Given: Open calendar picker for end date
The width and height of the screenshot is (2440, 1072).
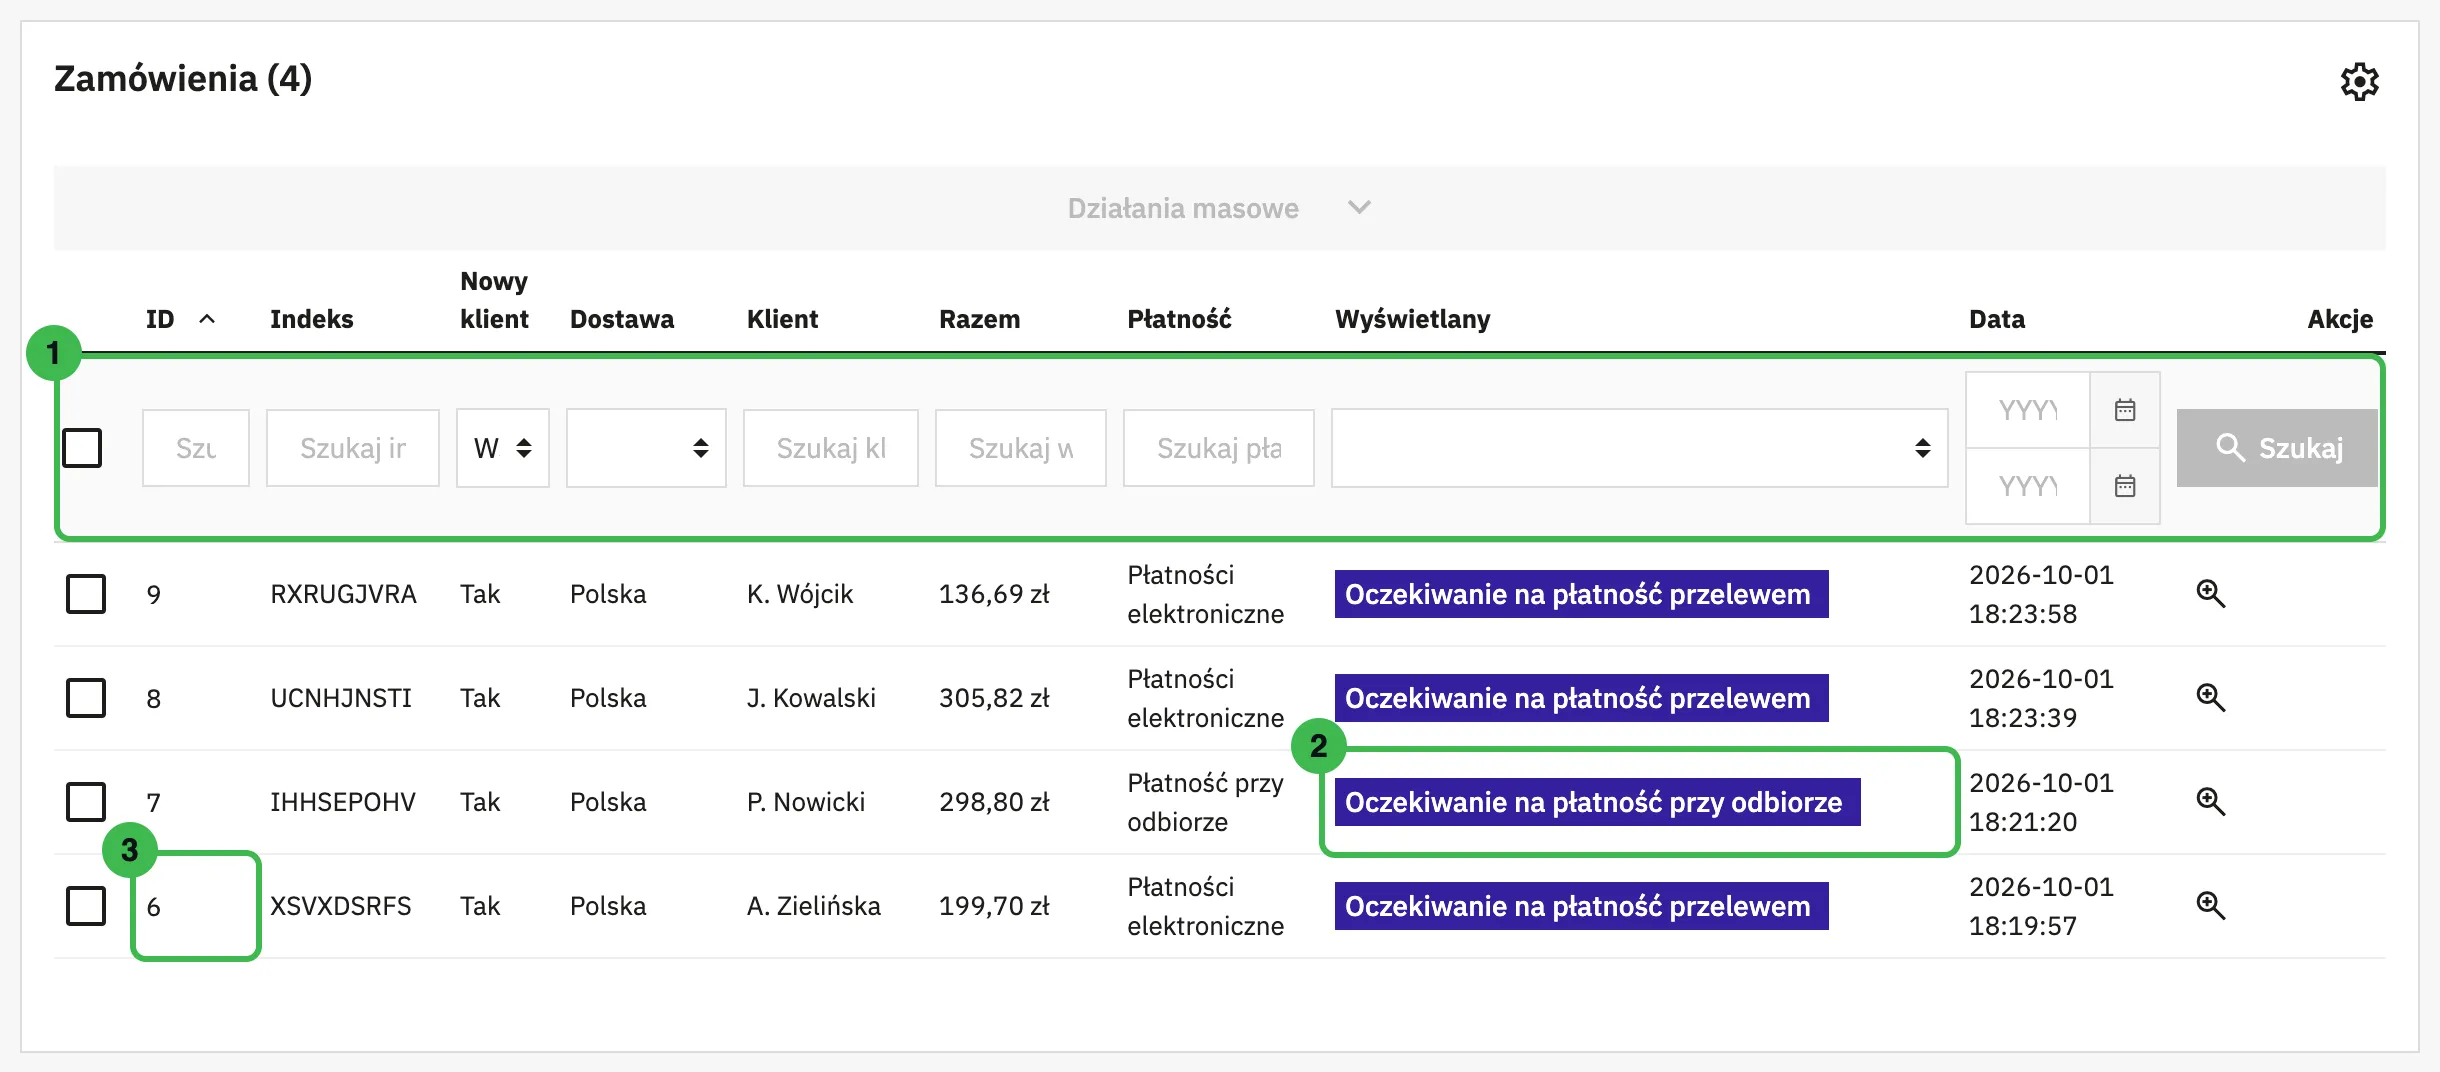Looking at the screenshot, I should tap(2125, 486).
